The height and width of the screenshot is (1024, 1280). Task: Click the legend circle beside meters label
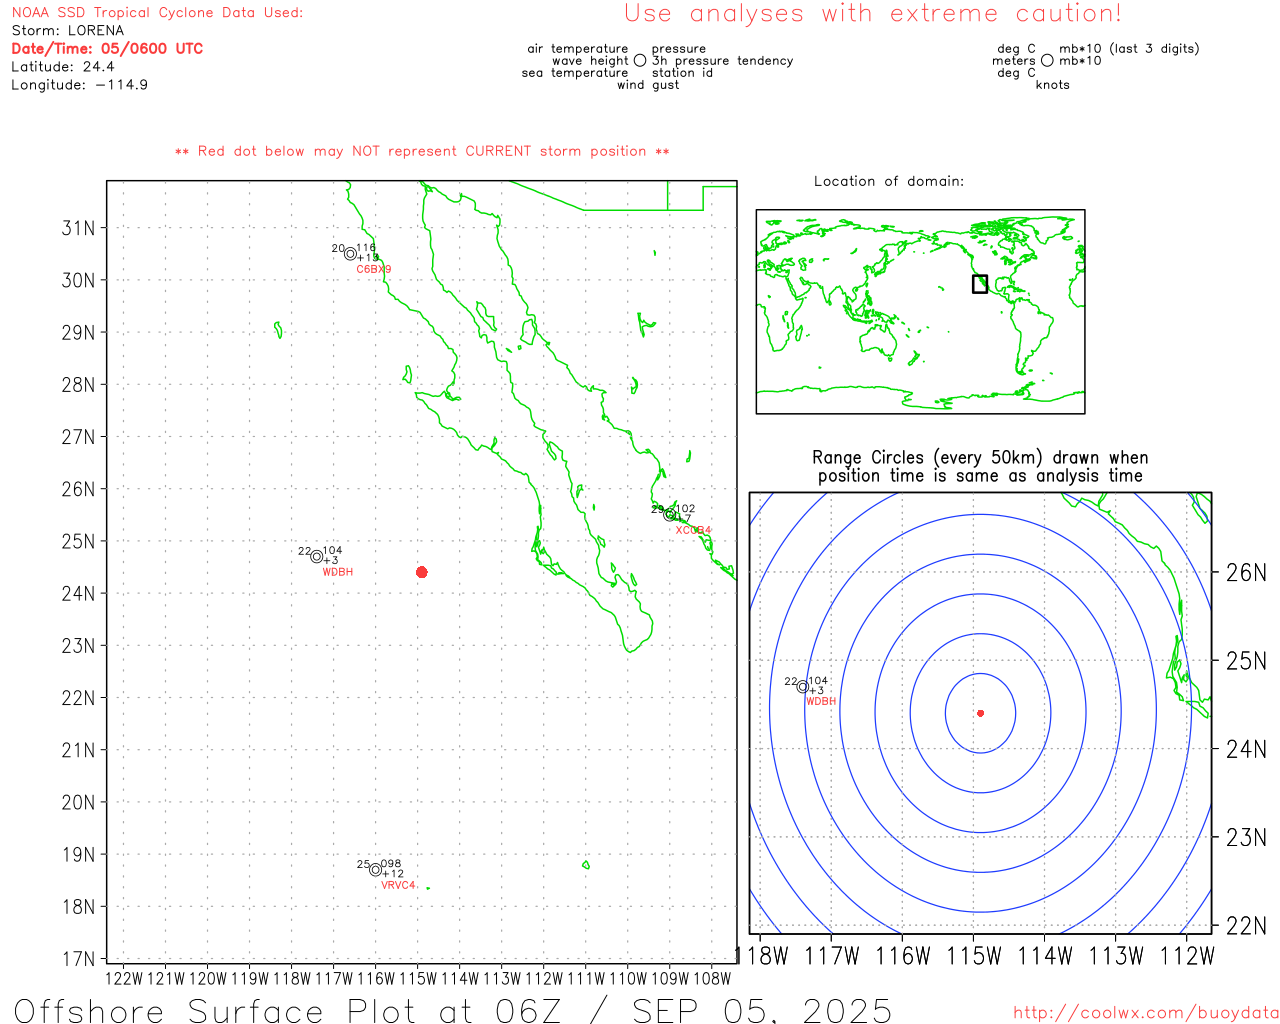pyautogui.click(x=1047, y=61)
